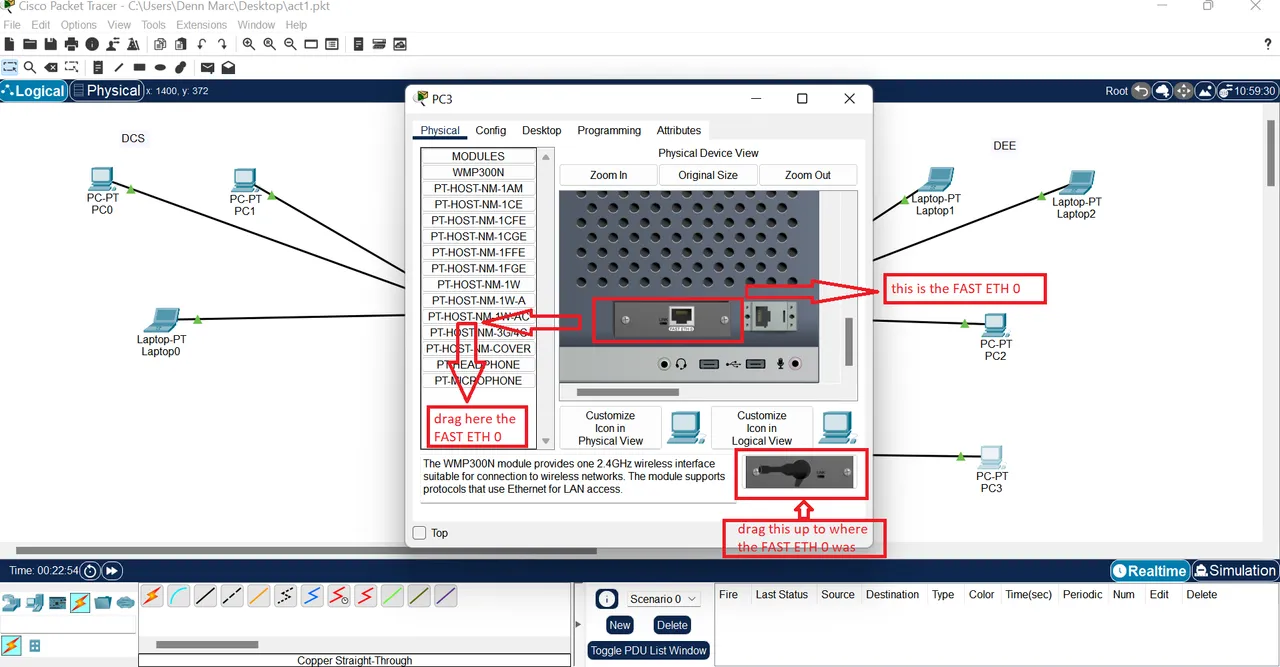1280x667 pixels.
Task: Click the New Cluster cloud icon
Action: (1162, 91)
